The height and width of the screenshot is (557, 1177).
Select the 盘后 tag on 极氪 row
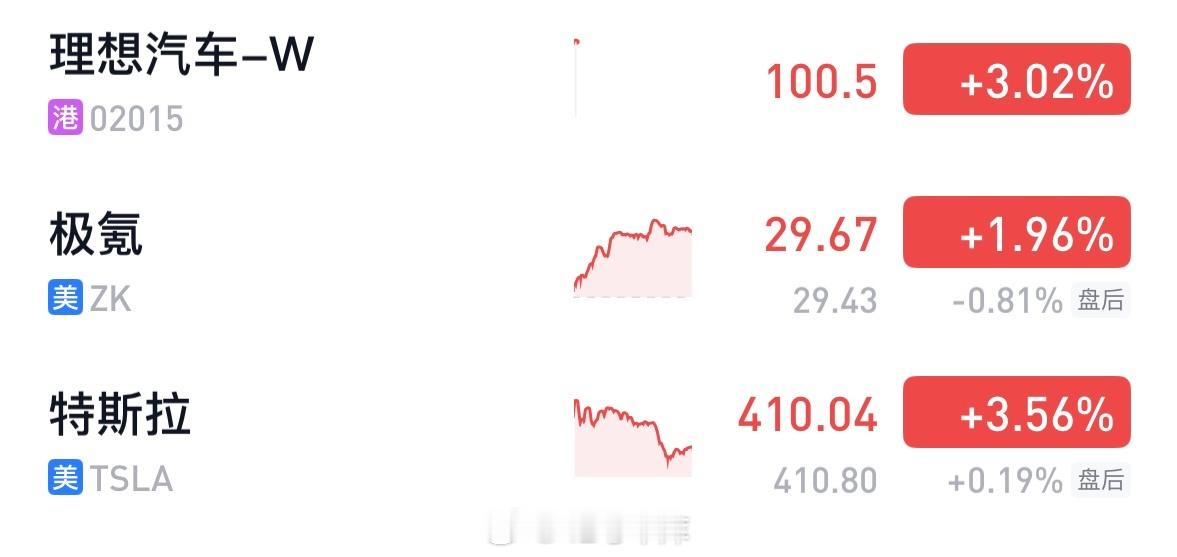[x=1100, y=300]
